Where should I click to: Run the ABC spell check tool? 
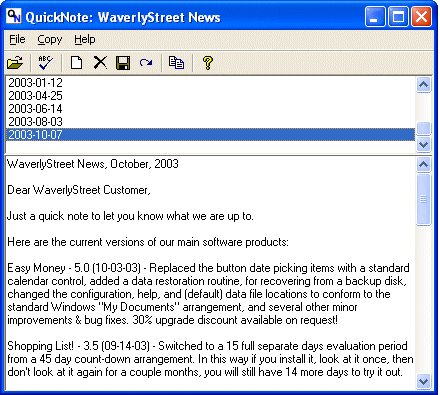point(46,62)
